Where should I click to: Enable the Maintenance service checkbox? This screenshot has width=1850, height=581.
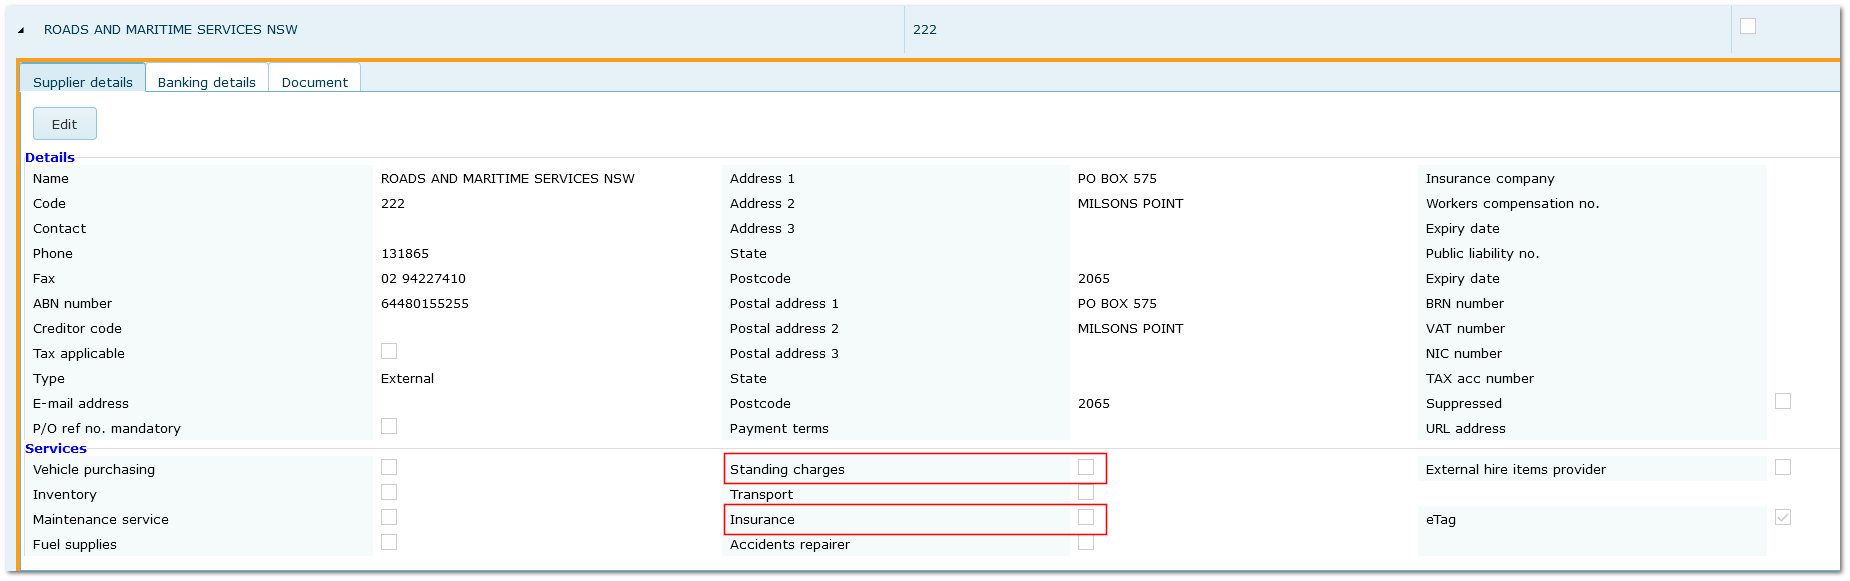[x=389, y=517]
